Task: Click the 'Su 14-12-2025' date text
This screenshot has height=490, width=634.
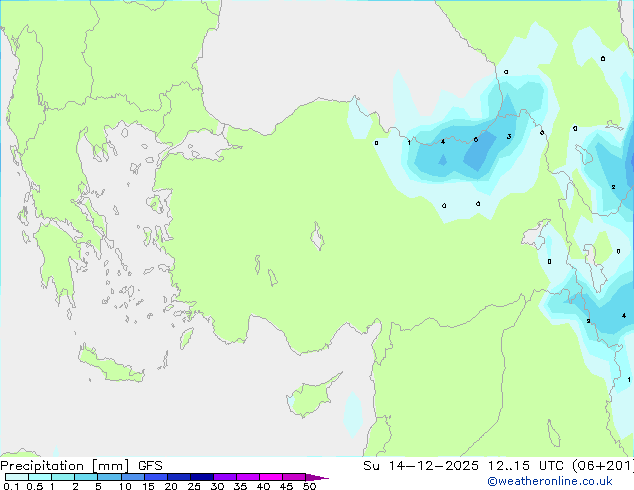Action: (421, 466)
